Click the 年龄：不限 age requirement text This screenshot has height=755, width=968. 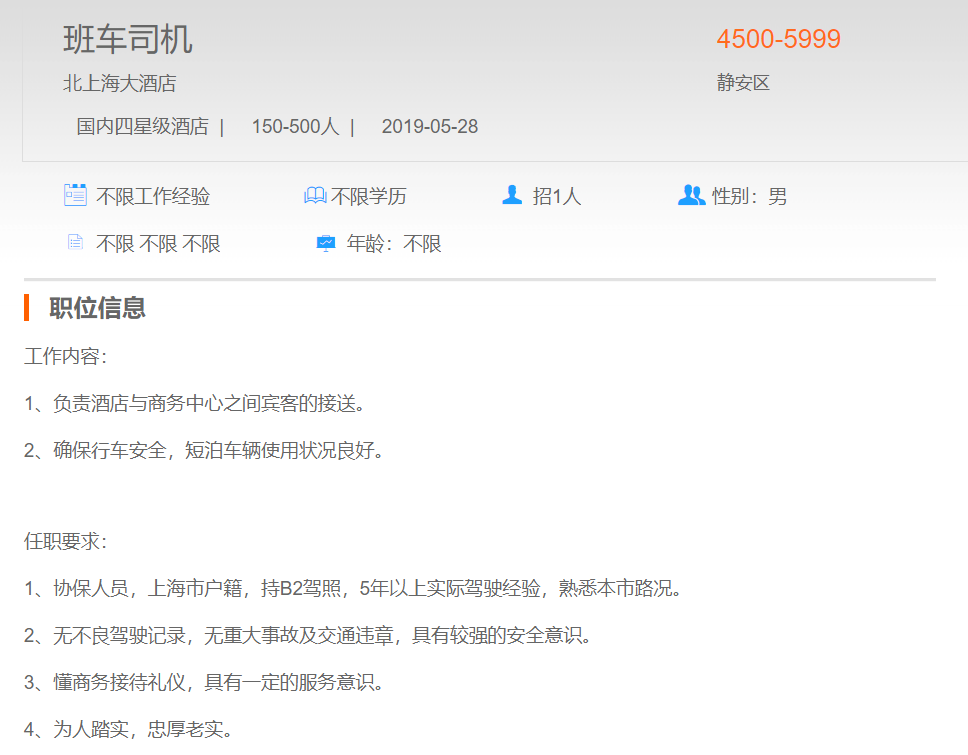(x=394, y=244)
